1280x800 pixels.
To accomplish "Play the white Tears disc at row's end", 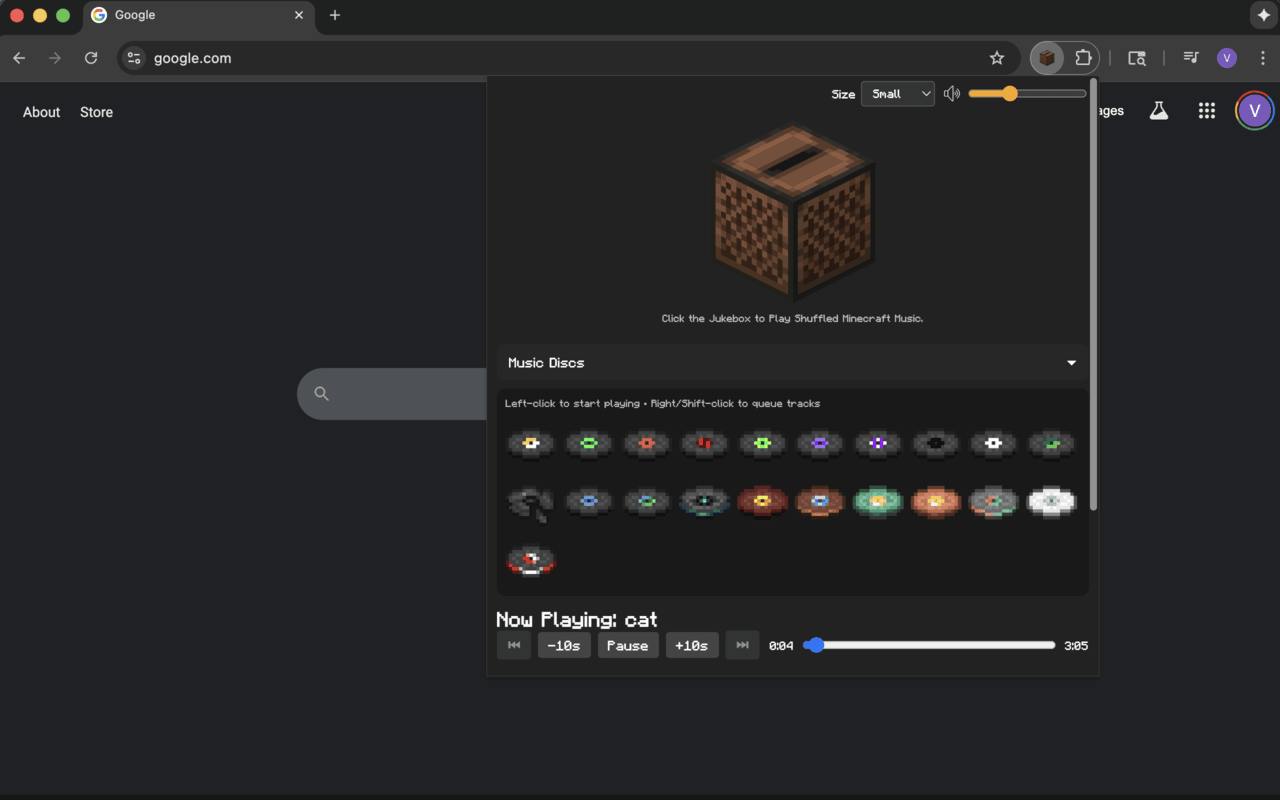I will click(x=1051, y=502).
